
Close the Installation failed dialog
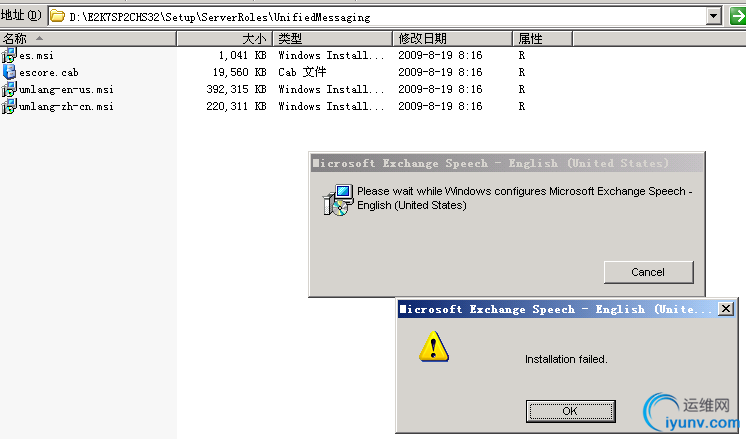coord(726,309)
